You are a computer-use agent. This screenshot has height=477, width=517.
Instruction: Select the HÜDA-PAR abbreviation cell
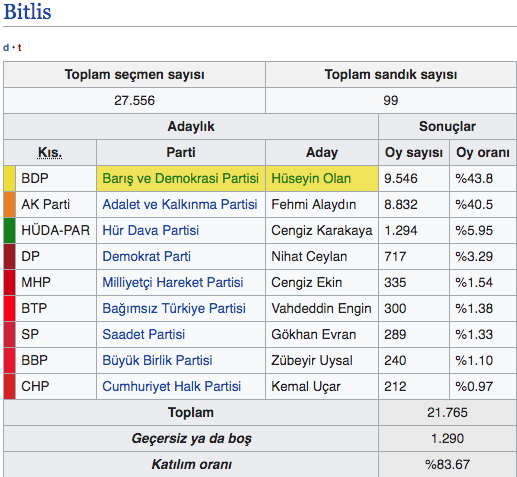tap(56, 230)
